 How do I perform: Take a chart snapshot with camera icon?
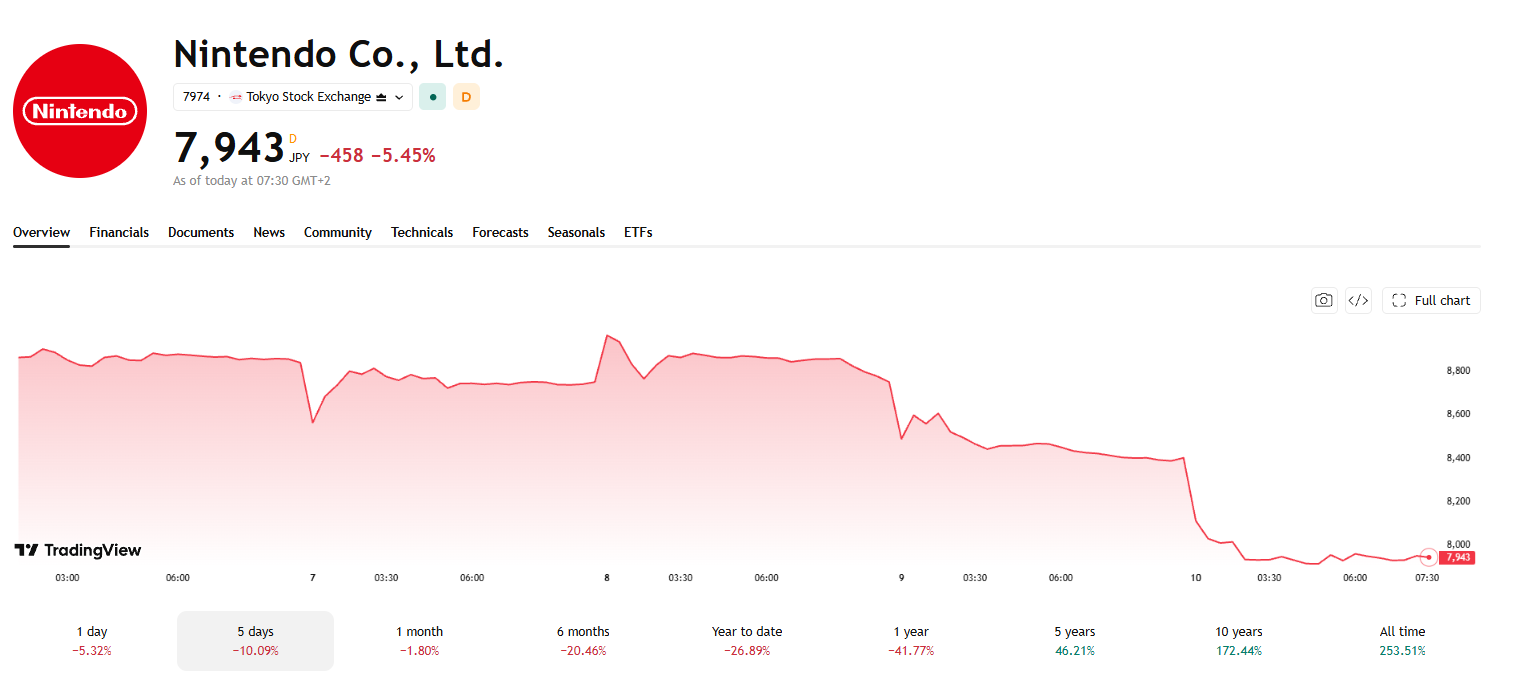point(1324,300)
